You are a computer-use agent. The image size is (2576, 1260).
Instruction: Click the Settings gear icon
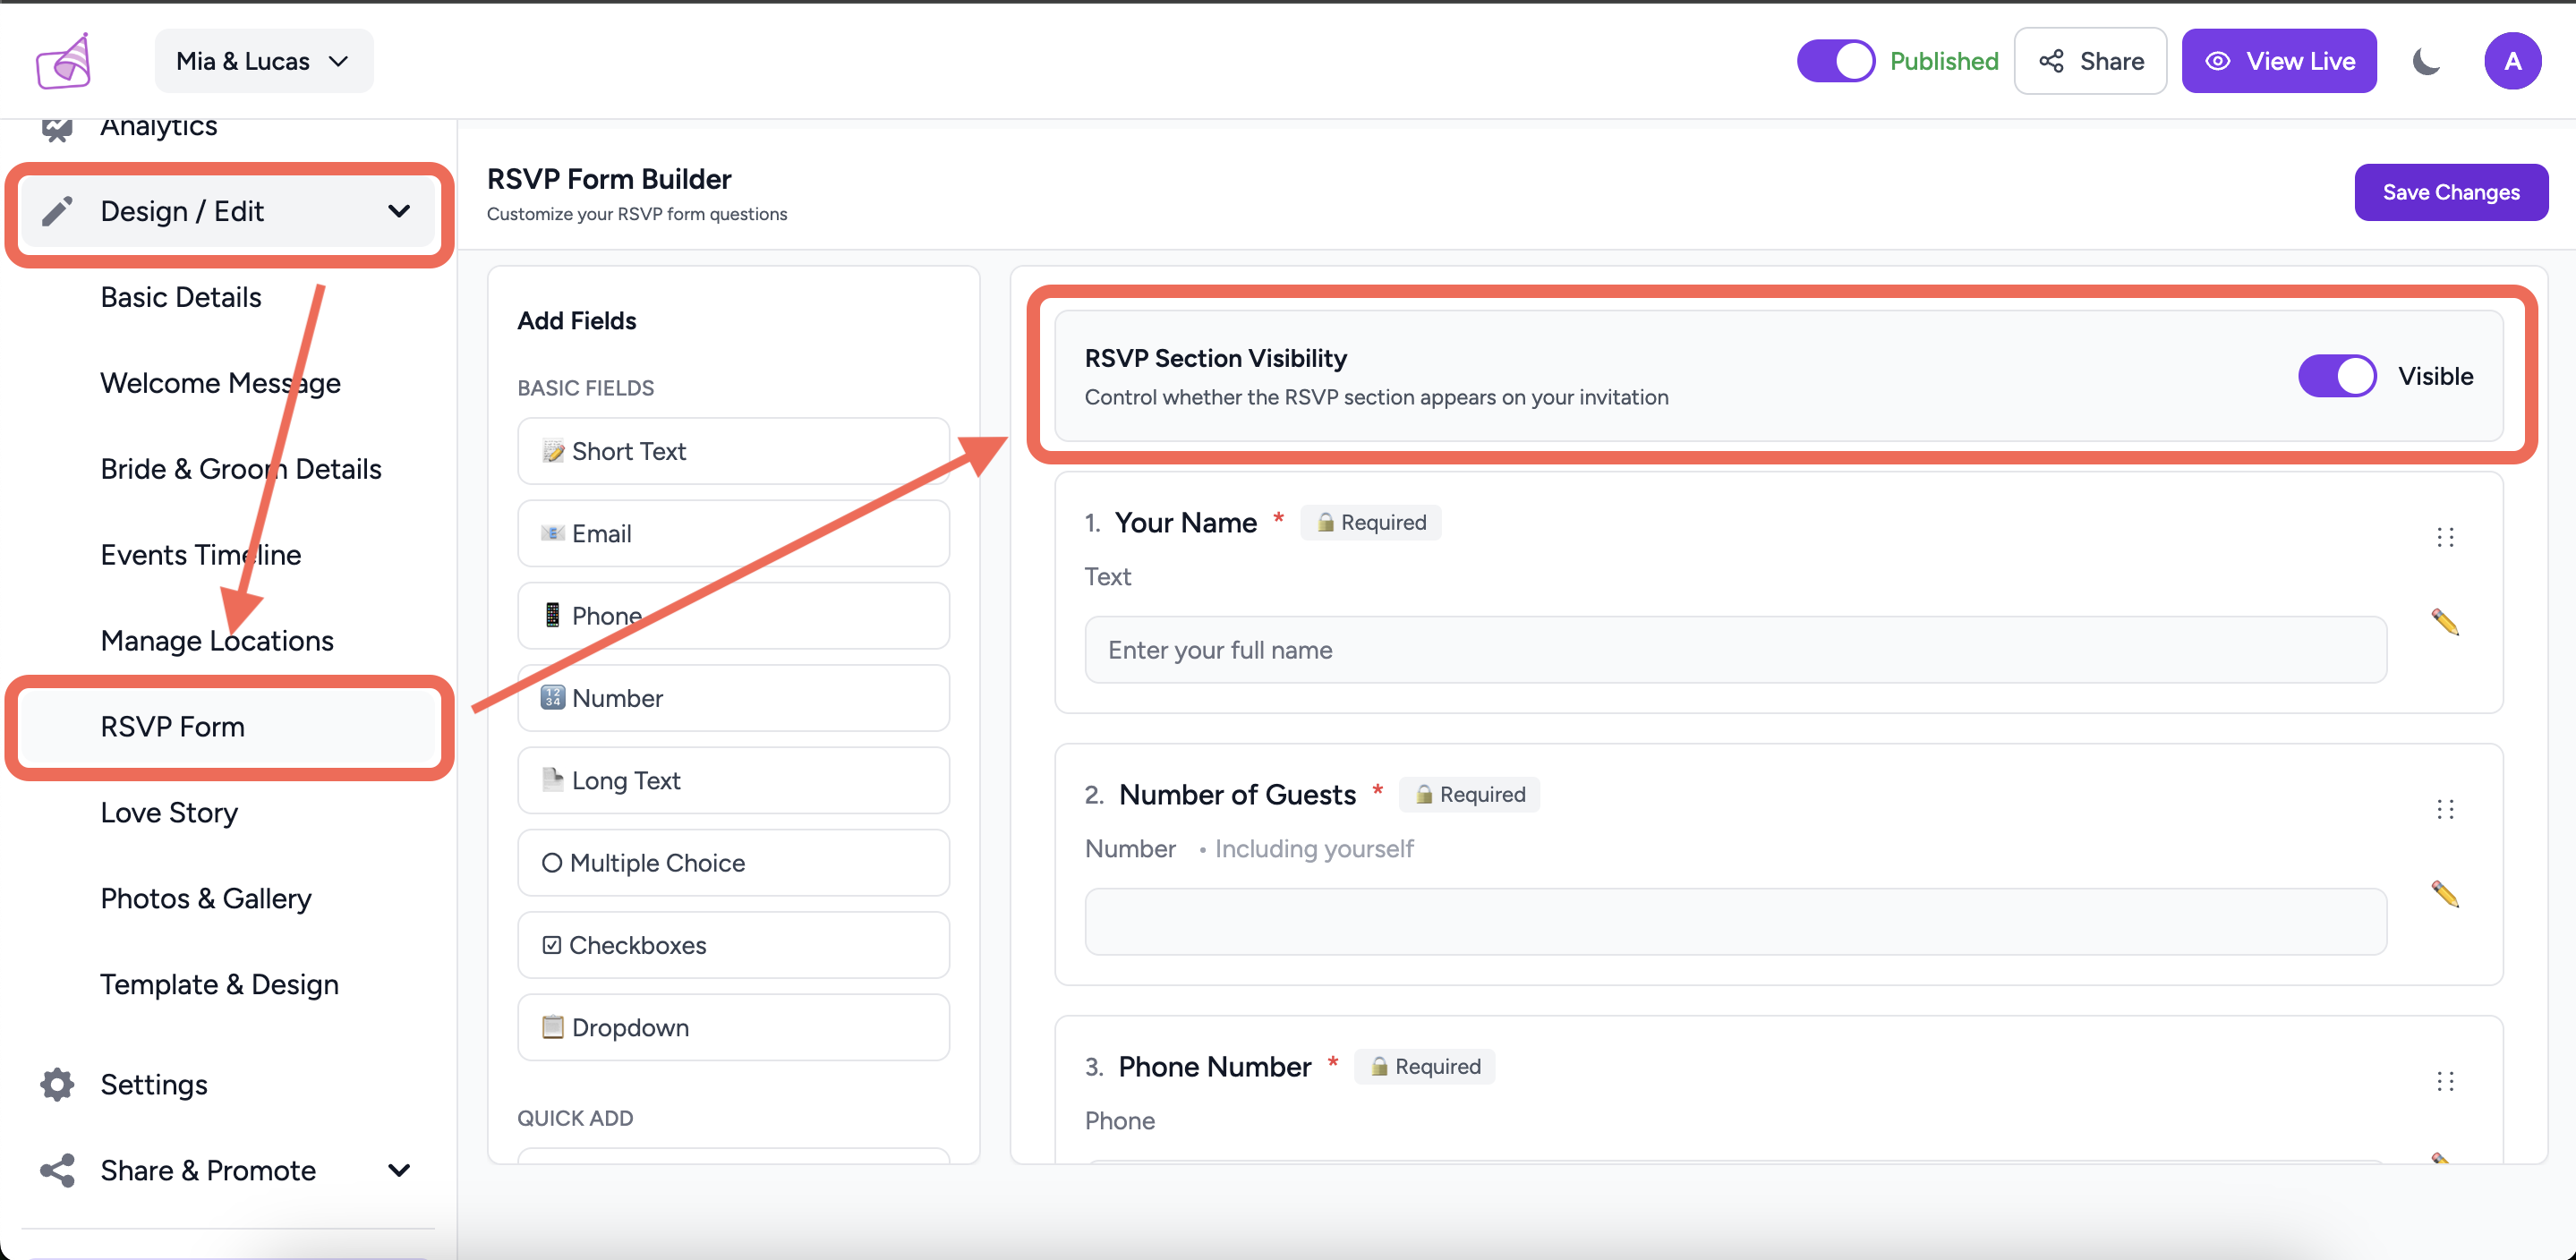point(57,1085)
